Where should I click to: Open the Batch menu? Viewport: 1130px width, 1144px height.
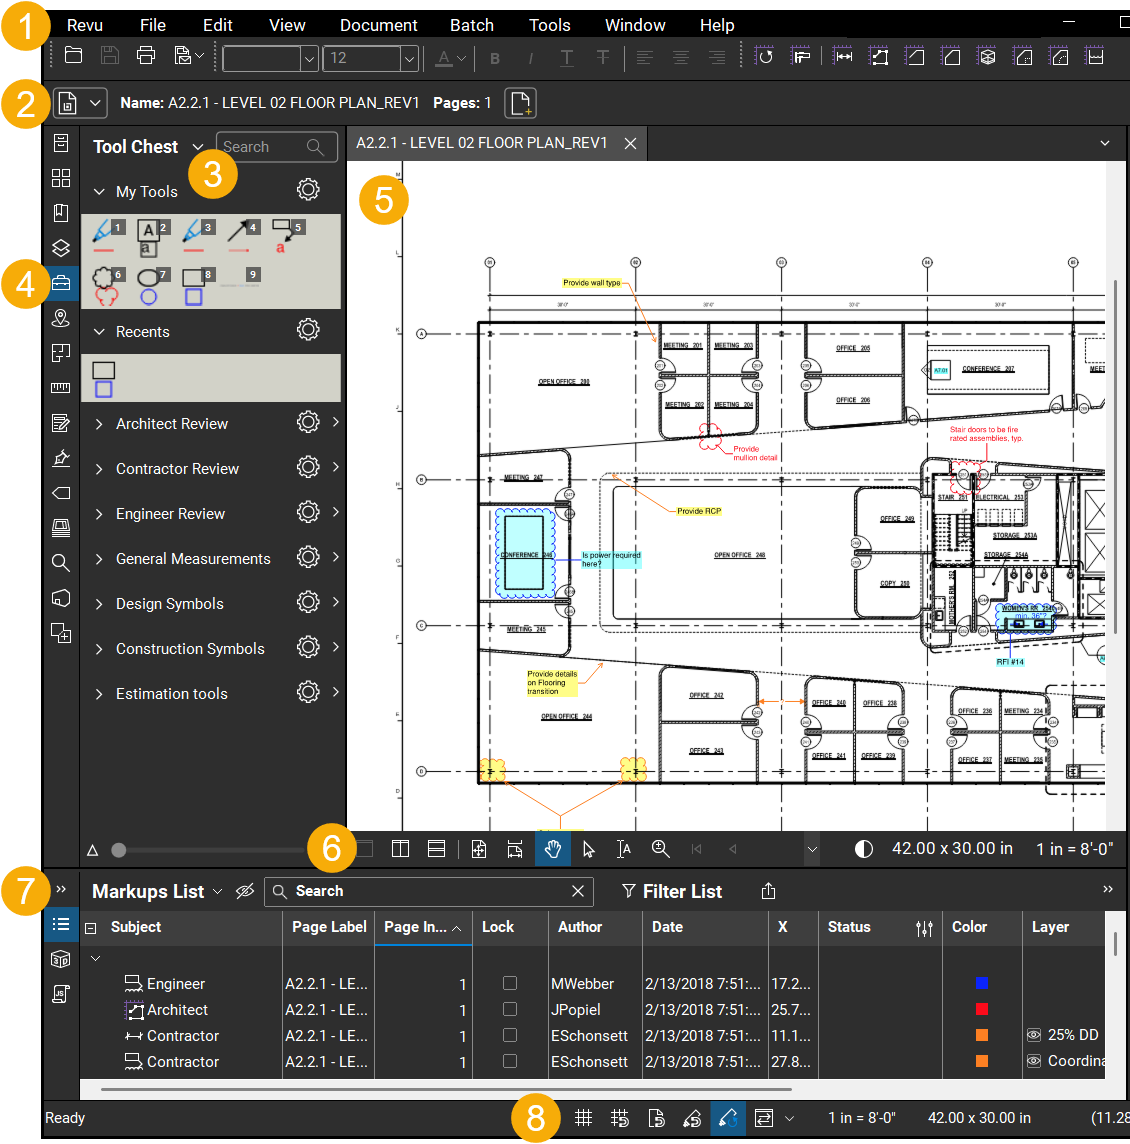(x=471, y=25)
